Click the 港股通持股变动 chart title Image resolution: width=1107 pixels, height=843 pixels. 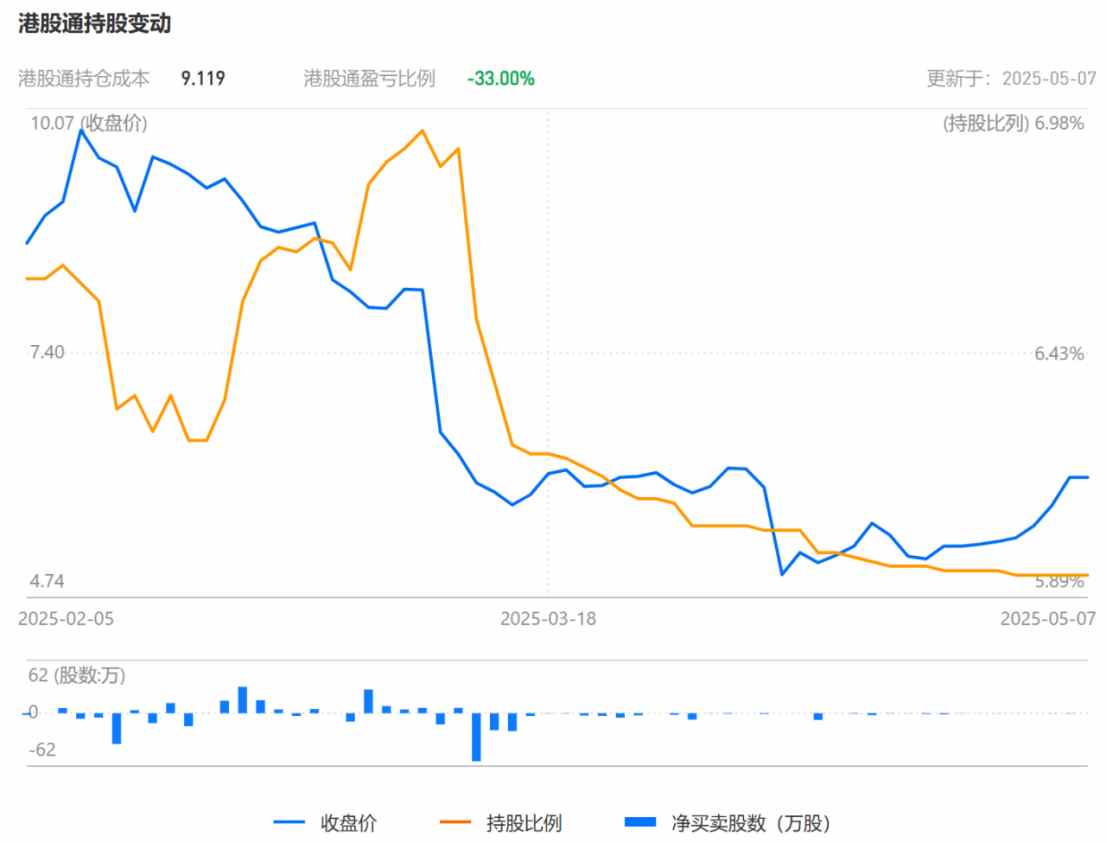(x=94, y=25)
